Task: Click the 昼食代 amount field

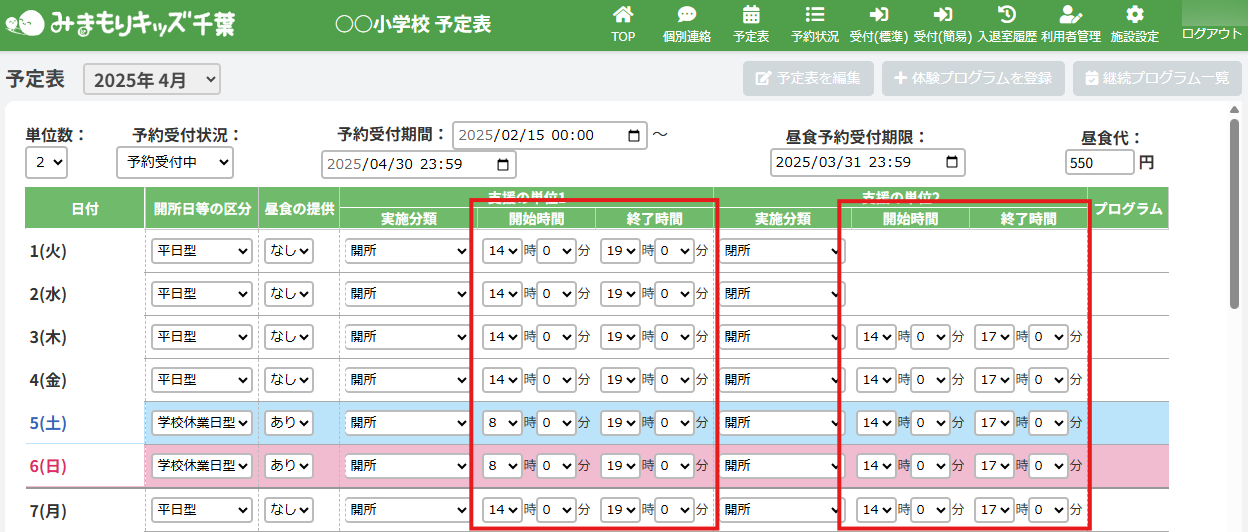Action: point(1100,162)
